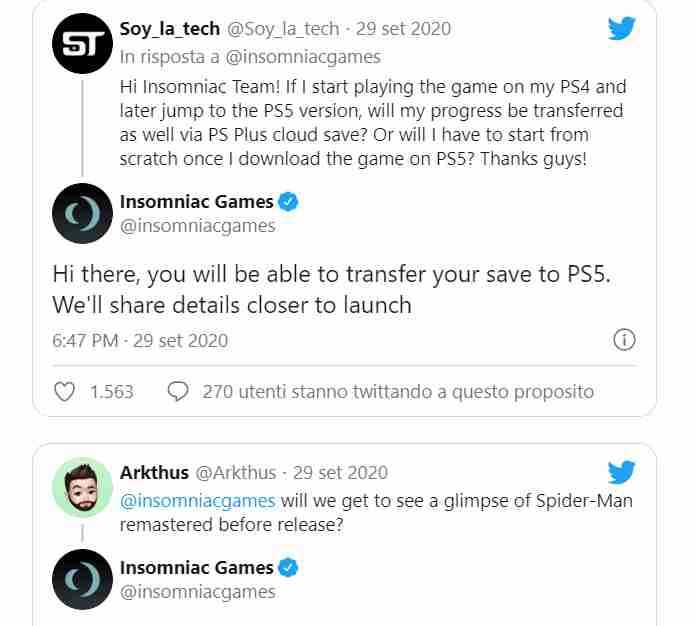This screenshot has width=697, height=626.
Task: Click the Twitter bird logo in Arkthus tweet
Action: pos(622,472)
